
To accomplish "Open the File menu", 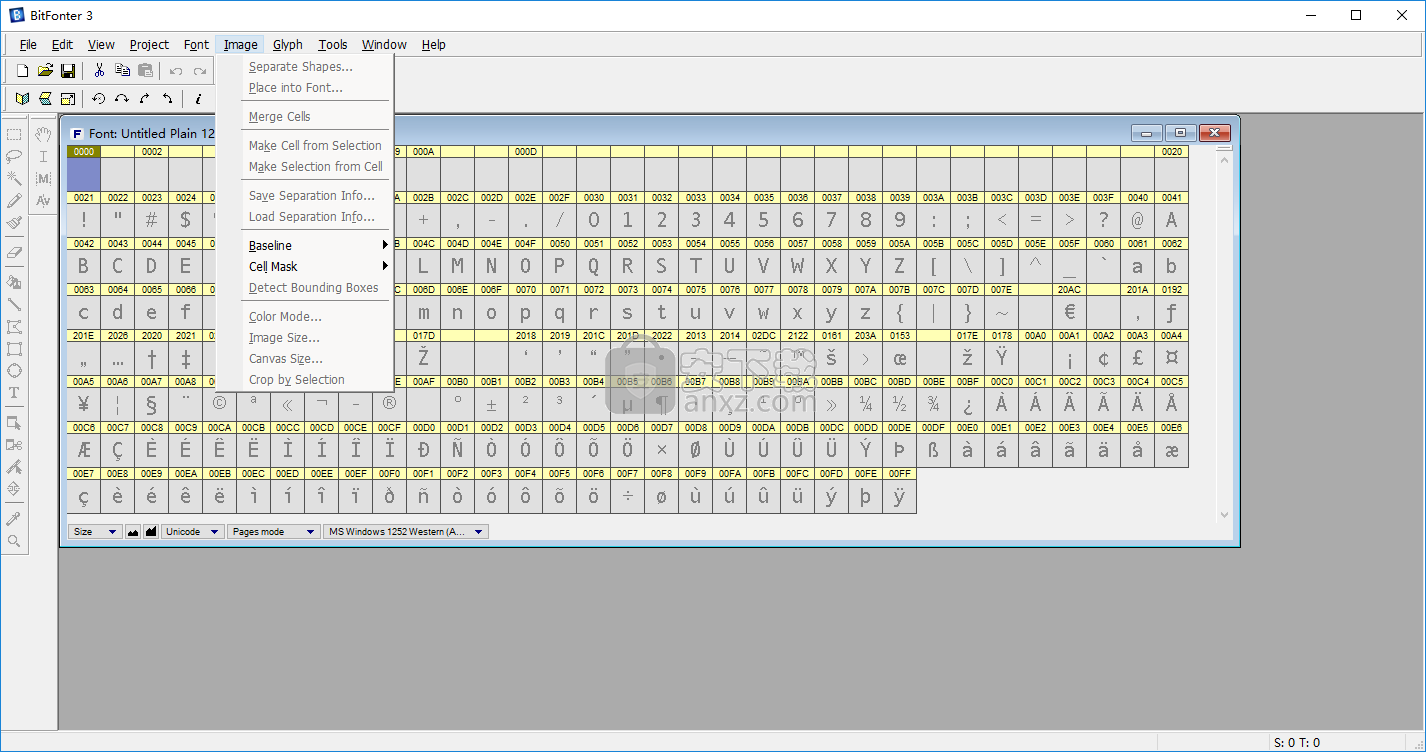I will tap(28, 45).
